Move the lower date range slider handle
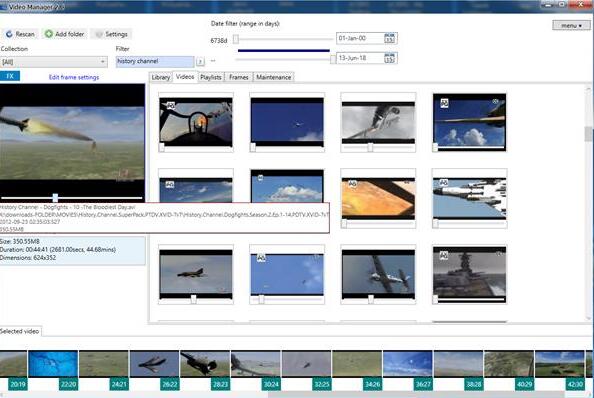The height and width of the screenshot is (398, 594). [x=333, y=59]
